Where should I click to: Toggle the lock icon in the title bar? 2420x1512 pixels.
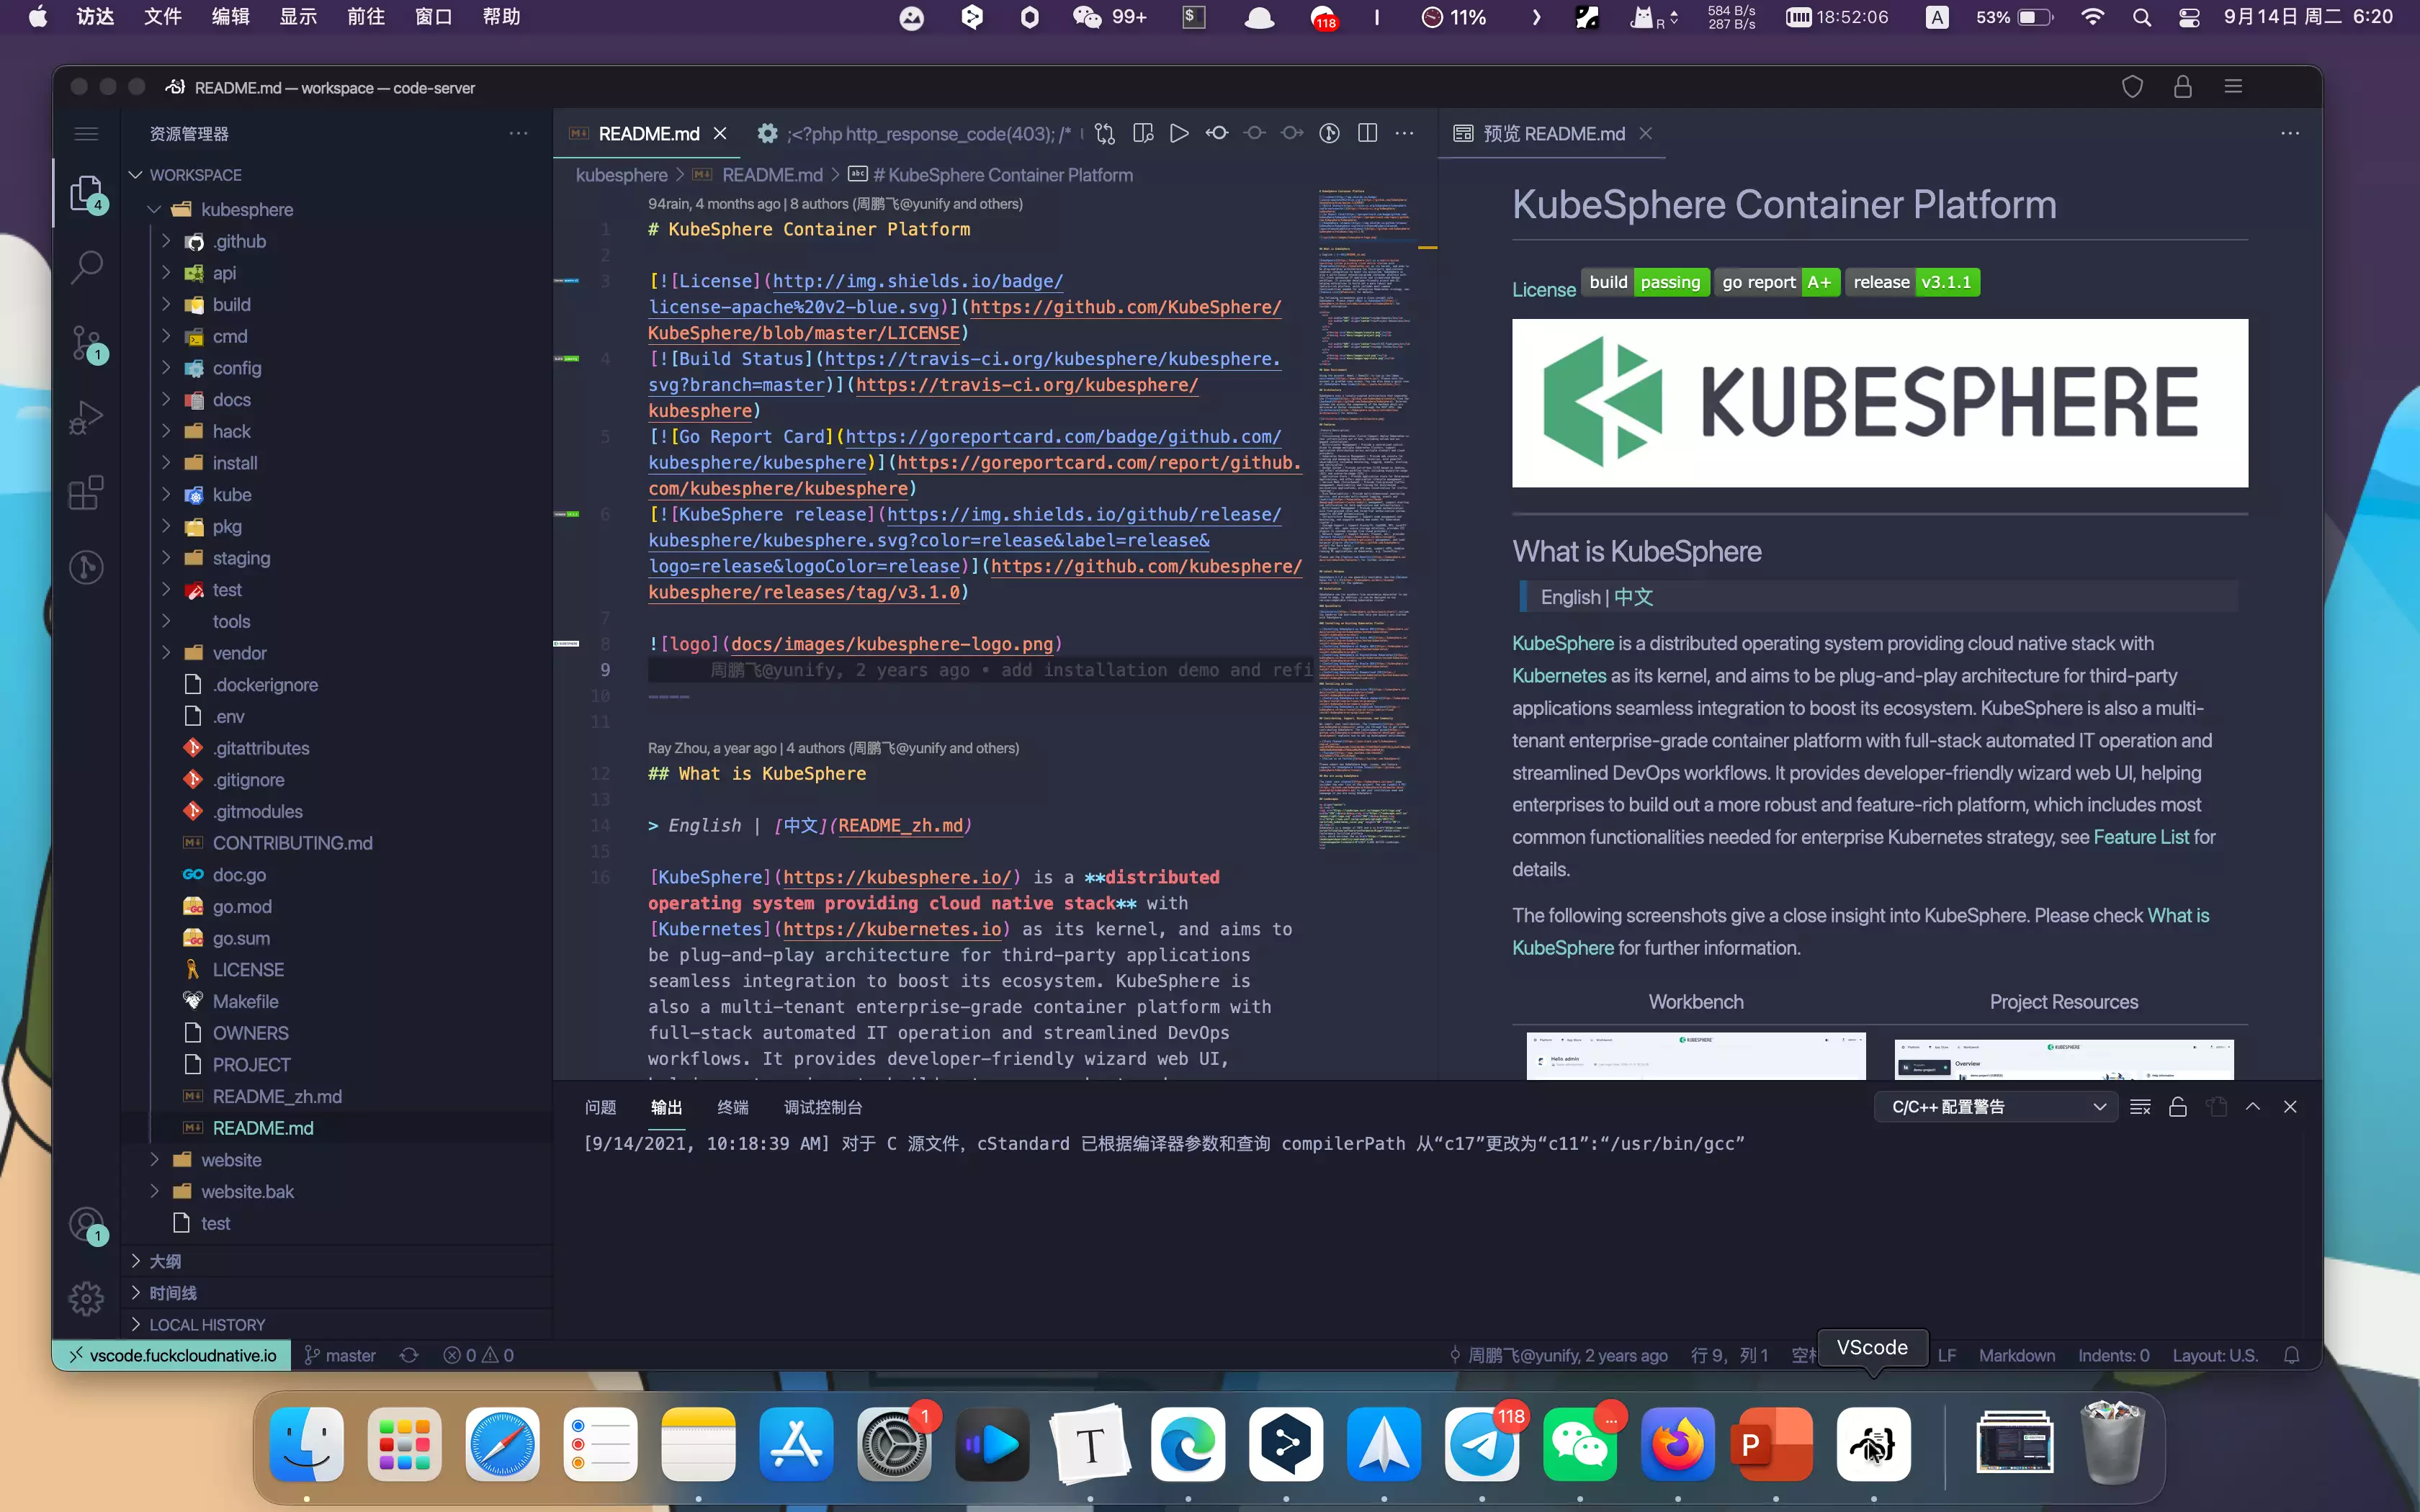point(2183,87)
